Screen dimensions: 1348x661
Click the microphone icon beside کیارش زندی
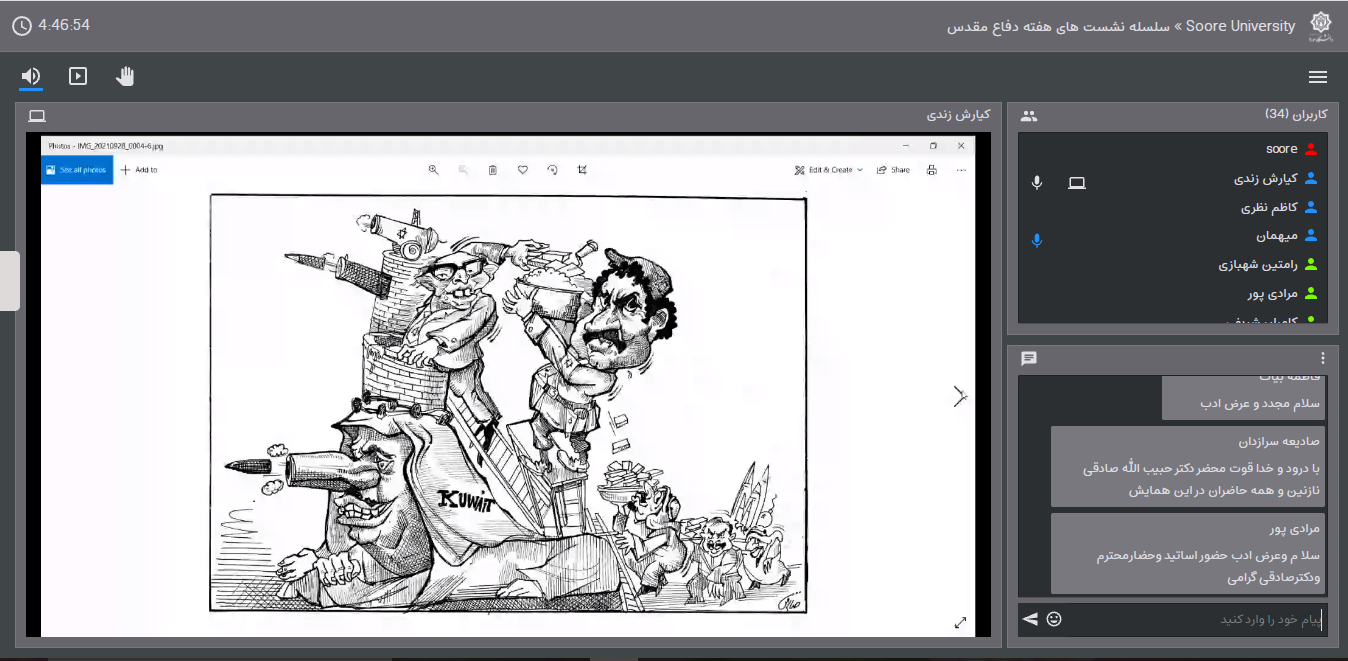1037,182
